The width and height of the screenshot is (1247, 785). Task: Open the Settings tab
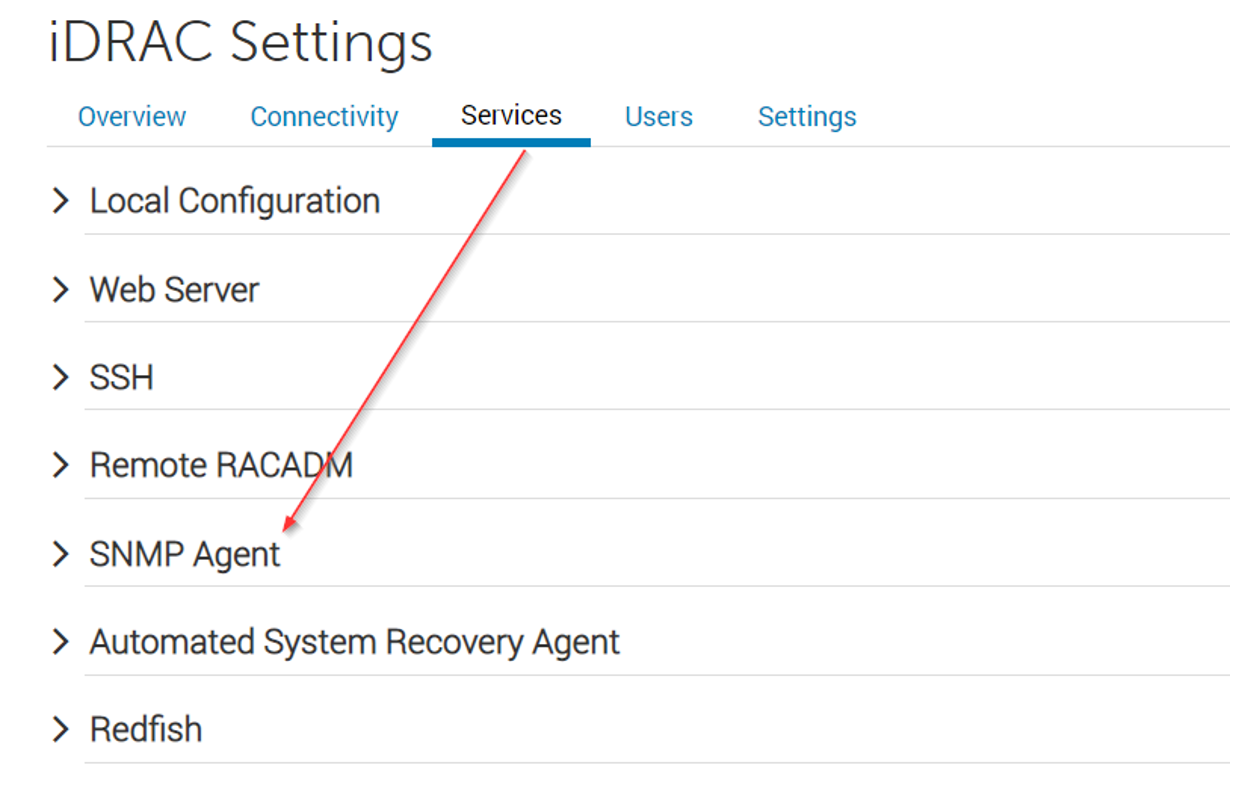click(807, 117)
